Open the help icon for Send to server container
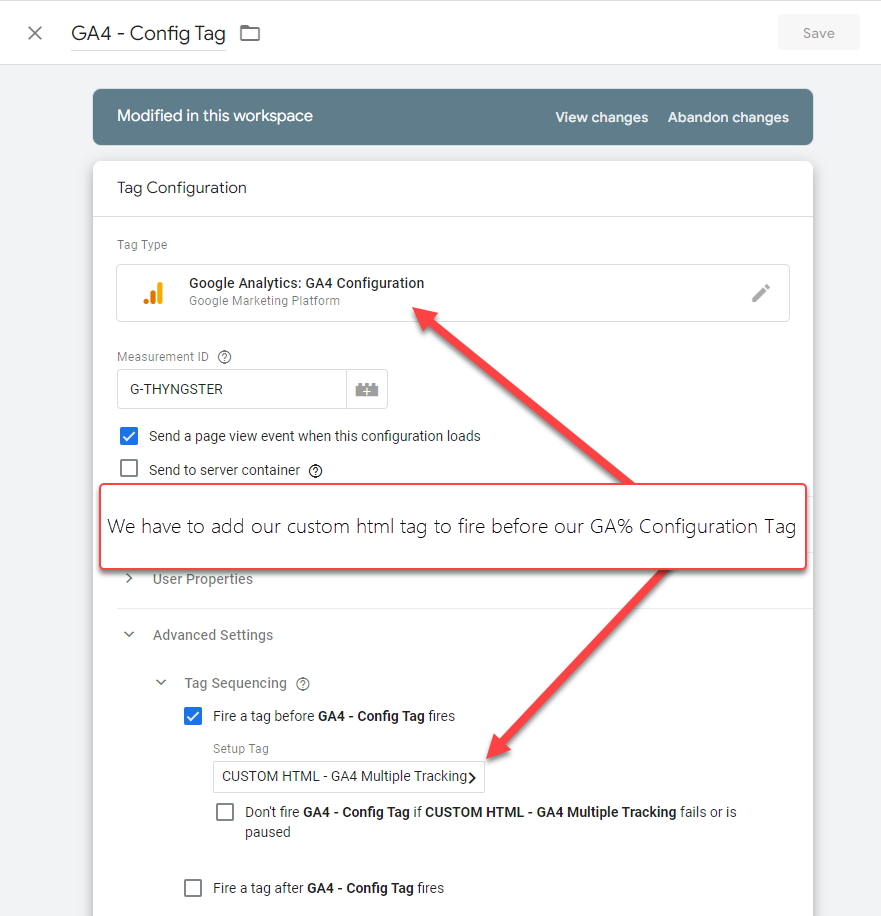 (316, 470)
